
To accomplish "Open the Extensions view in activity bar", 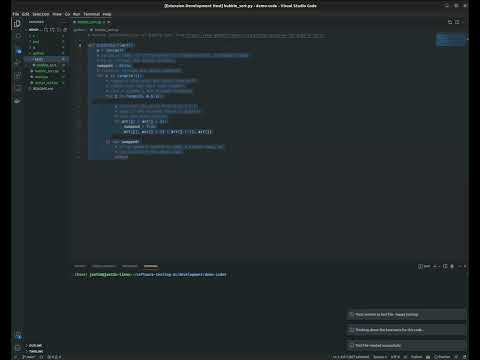I will [18, 76].
